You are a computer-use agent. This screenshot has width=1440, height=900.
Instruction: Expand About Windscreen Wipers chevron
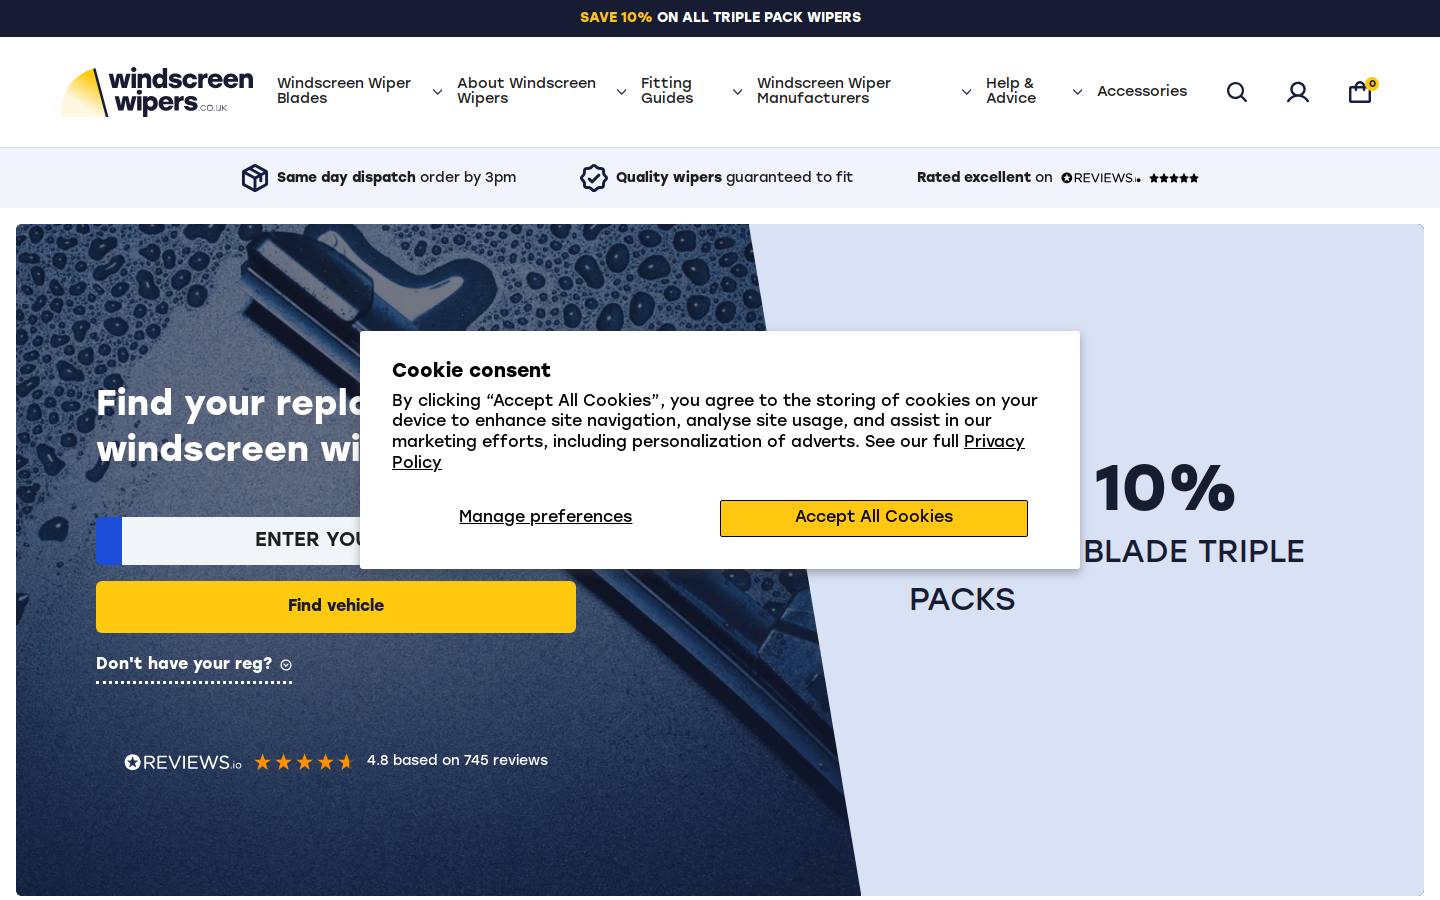click(x=621, y=92)
